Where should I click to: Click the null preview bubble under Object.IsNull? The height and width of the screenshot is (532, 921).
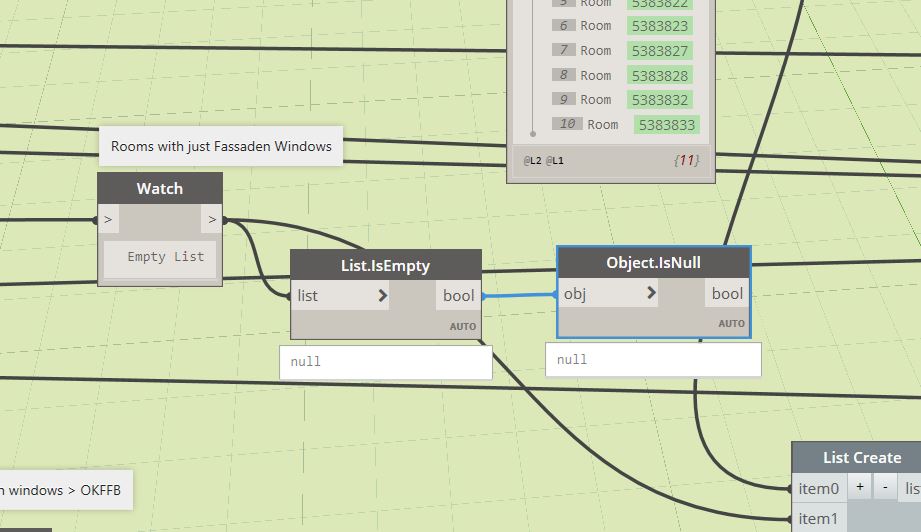[653, 359]
